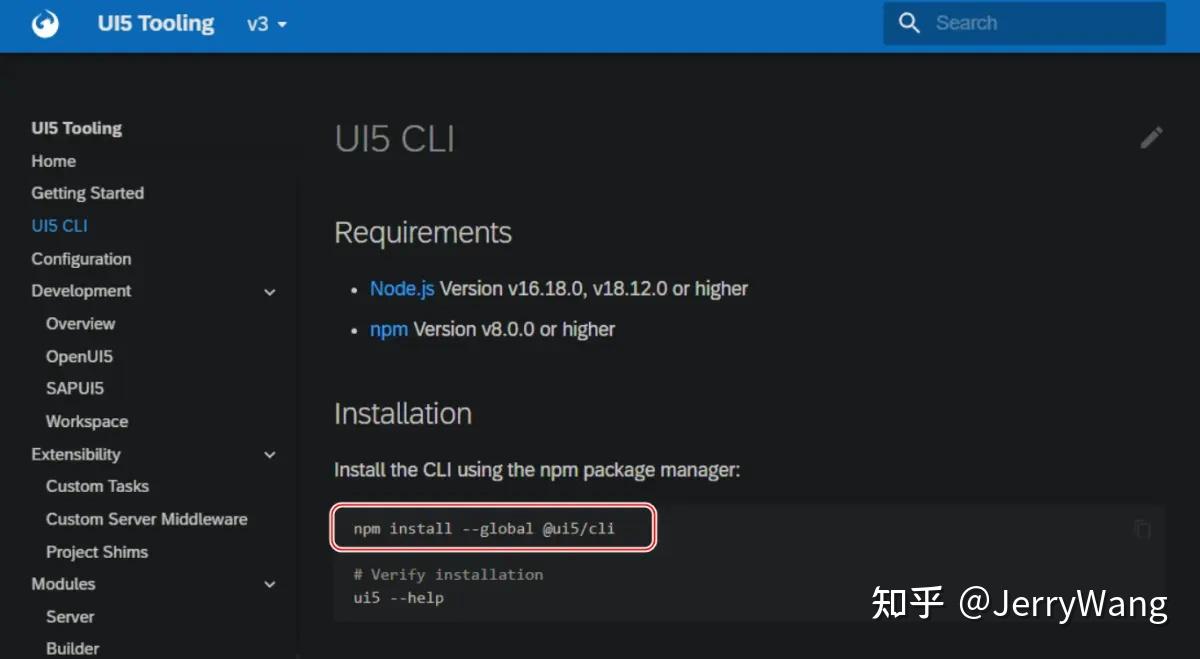Open the Custom Server Middleware page
The image size is (1200, 659).
point(146,519)
